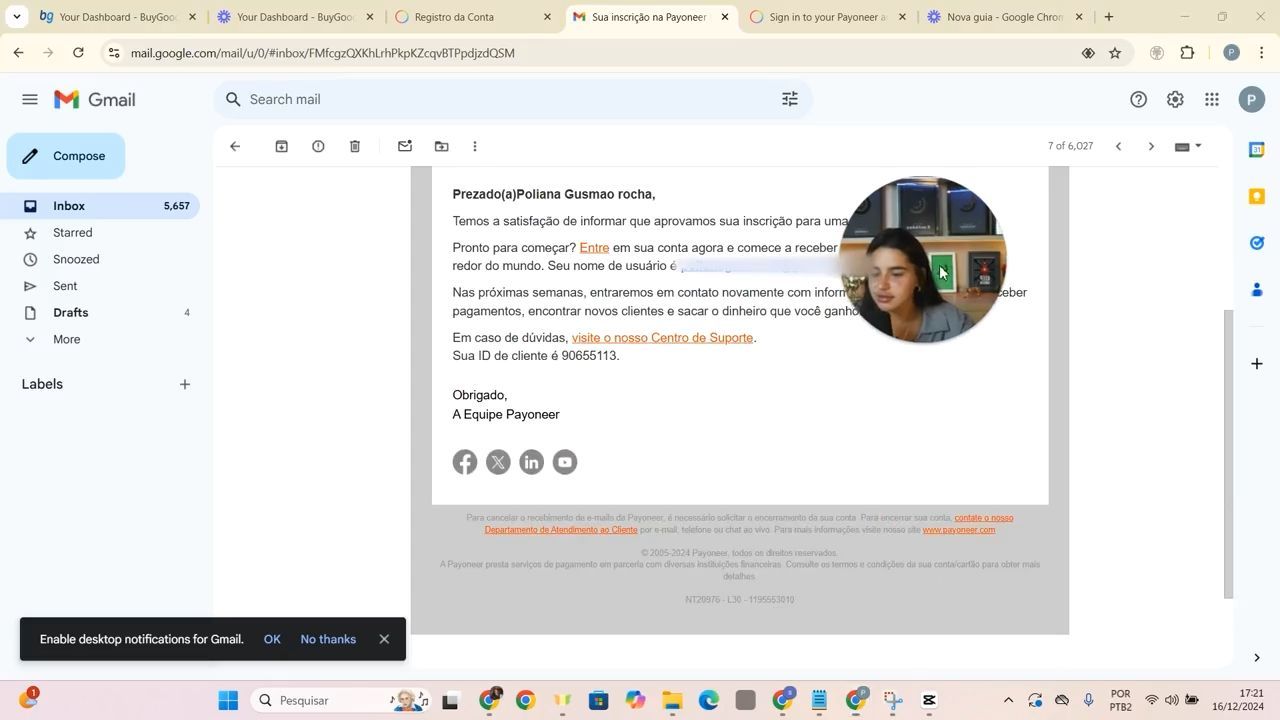Screen dimensions: 1280x720
Task: Archive this email
Action: tap(282, 146)
